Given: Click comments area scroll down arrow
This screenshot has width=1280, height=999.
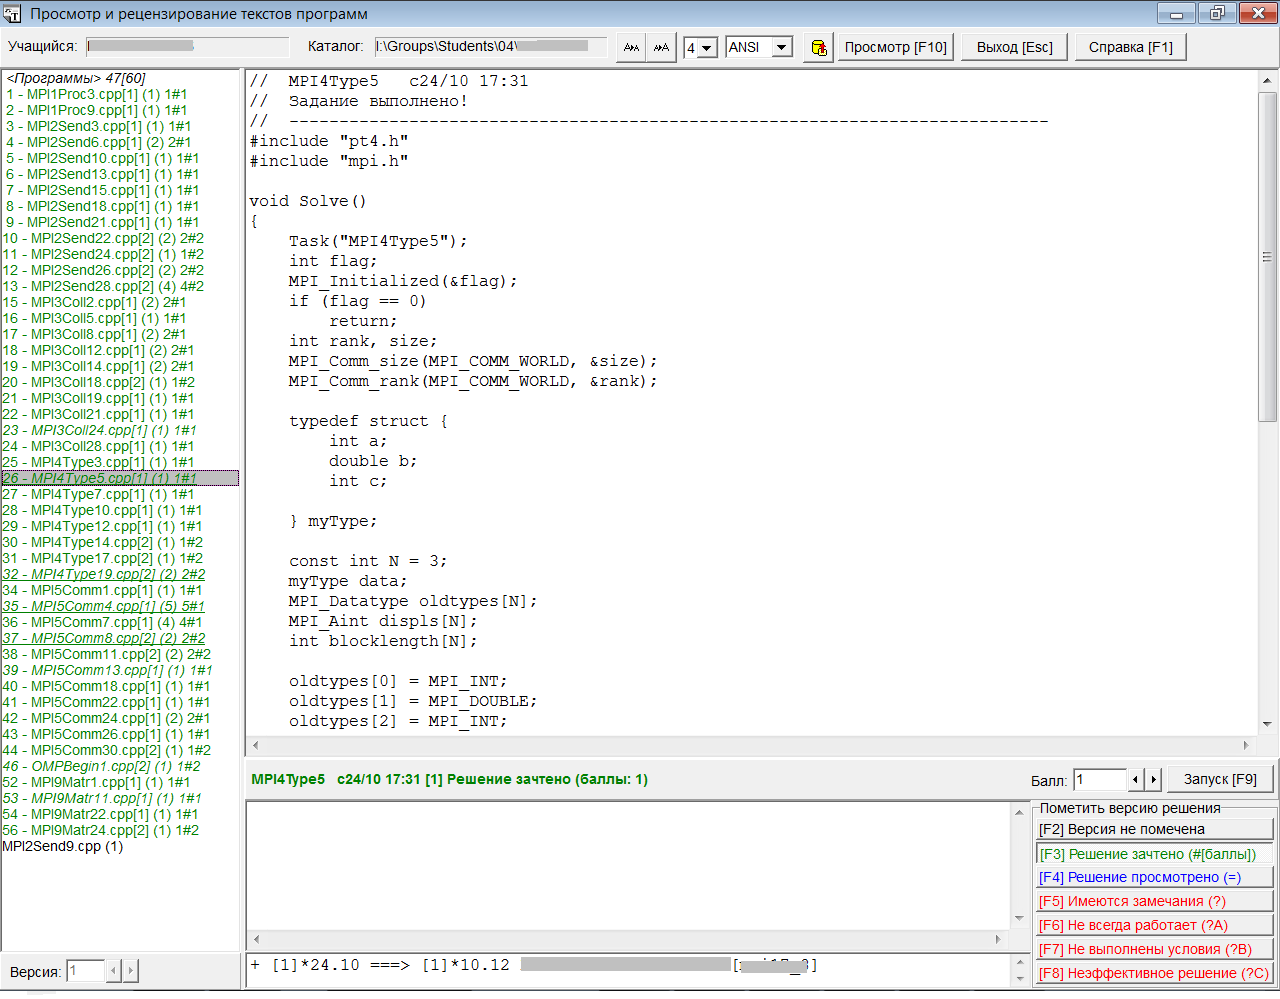Looking at the screenshot, I should point(1019,919).
